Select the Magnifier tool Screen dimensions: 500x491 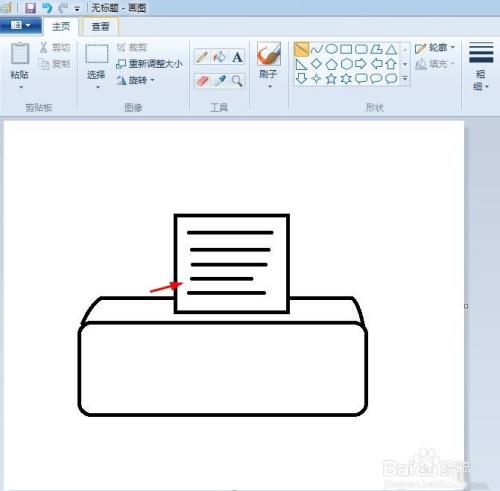(x=237, y=81)
